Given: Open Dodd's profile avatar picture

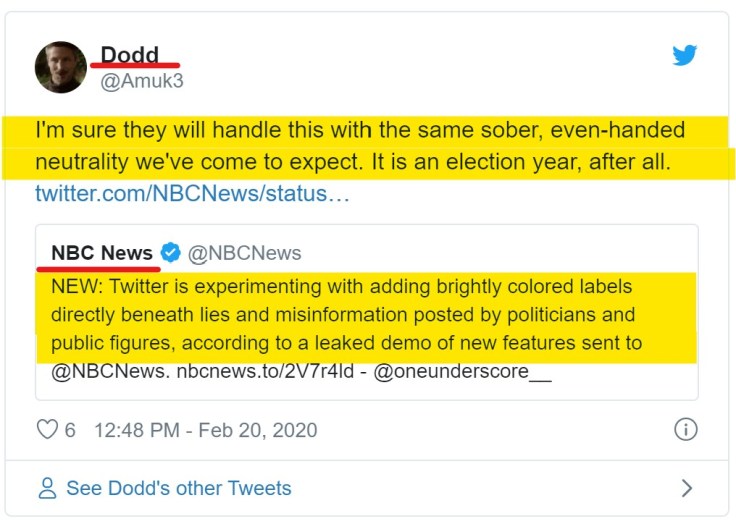Looking at the screenshot, I should 61,67.
